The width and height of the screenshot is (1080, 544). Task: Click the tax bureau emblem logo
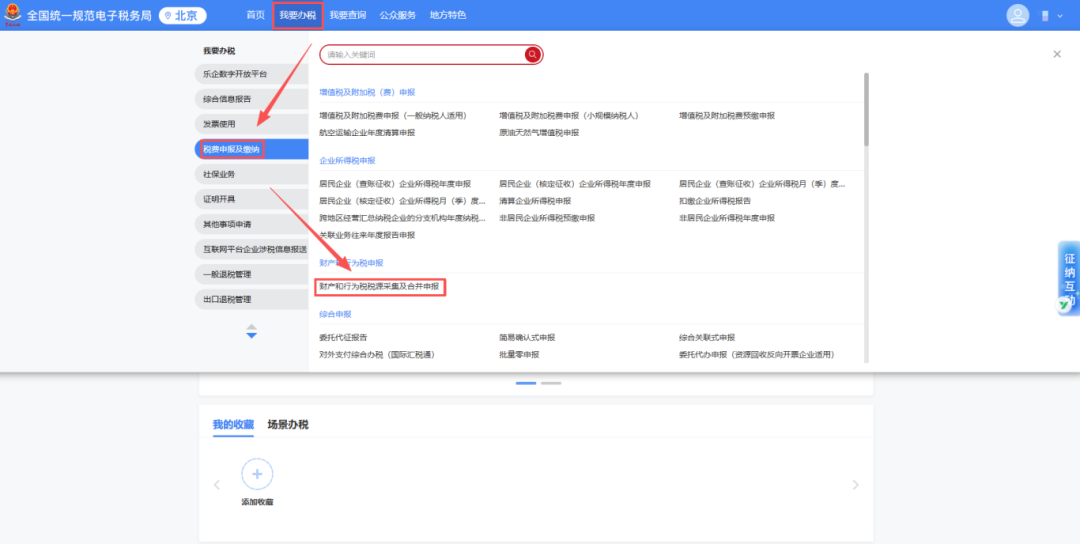tap(13, 15)
